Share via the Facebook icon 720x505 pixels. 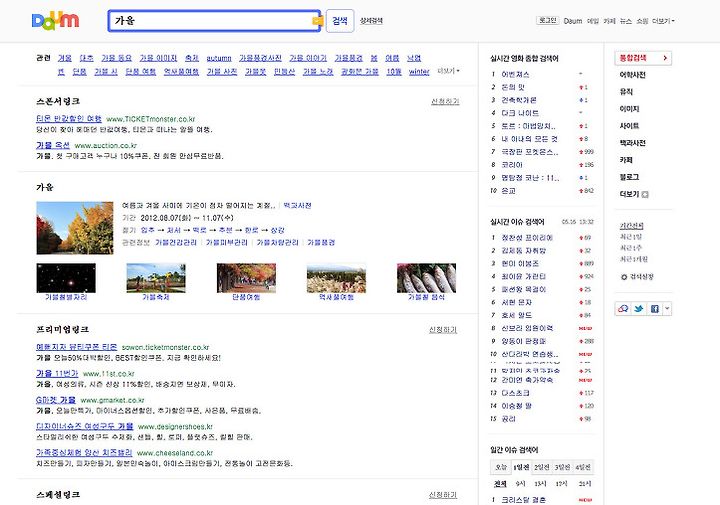pyautogui.click(x=654, y=309)
